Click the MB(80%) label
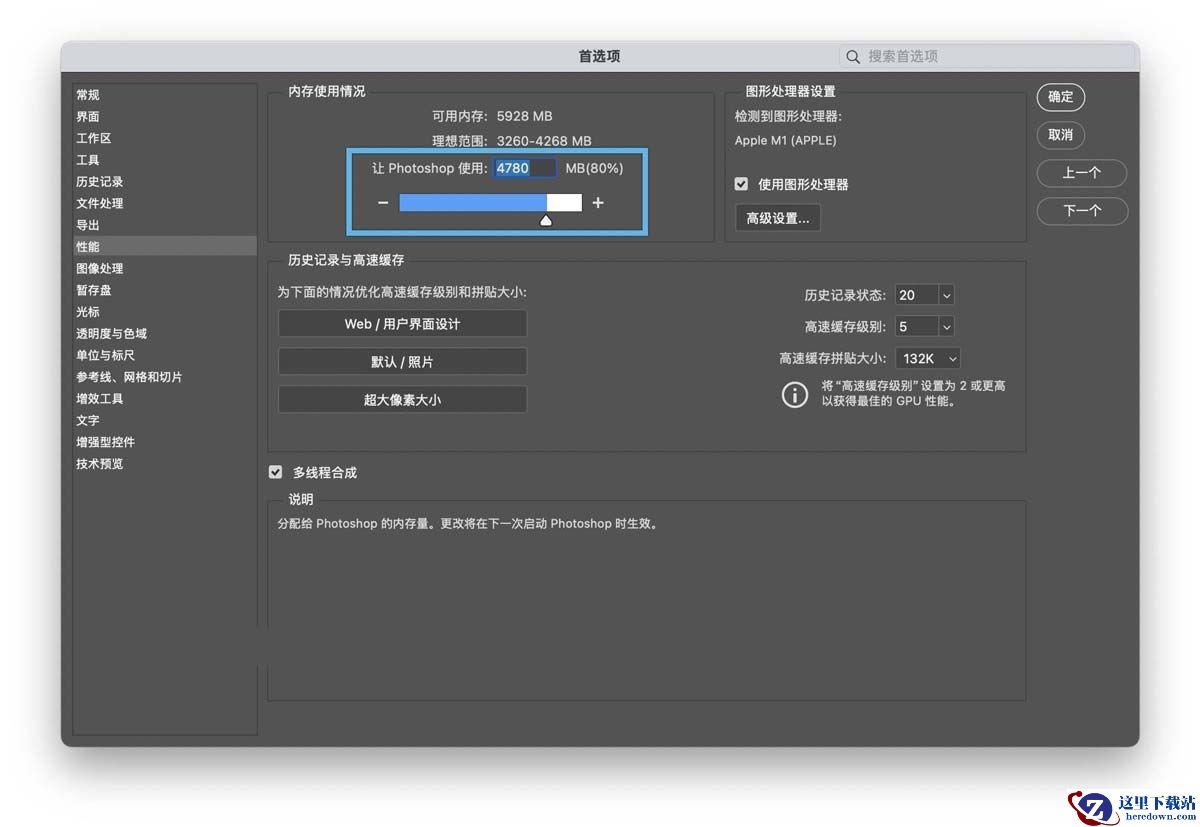 [594, 168]
